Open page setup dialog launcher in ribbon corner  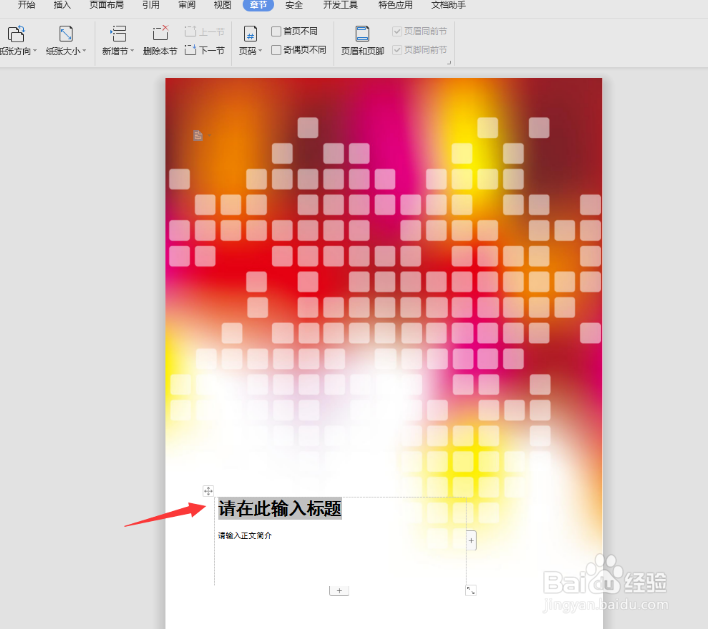[x=449, y=63]
